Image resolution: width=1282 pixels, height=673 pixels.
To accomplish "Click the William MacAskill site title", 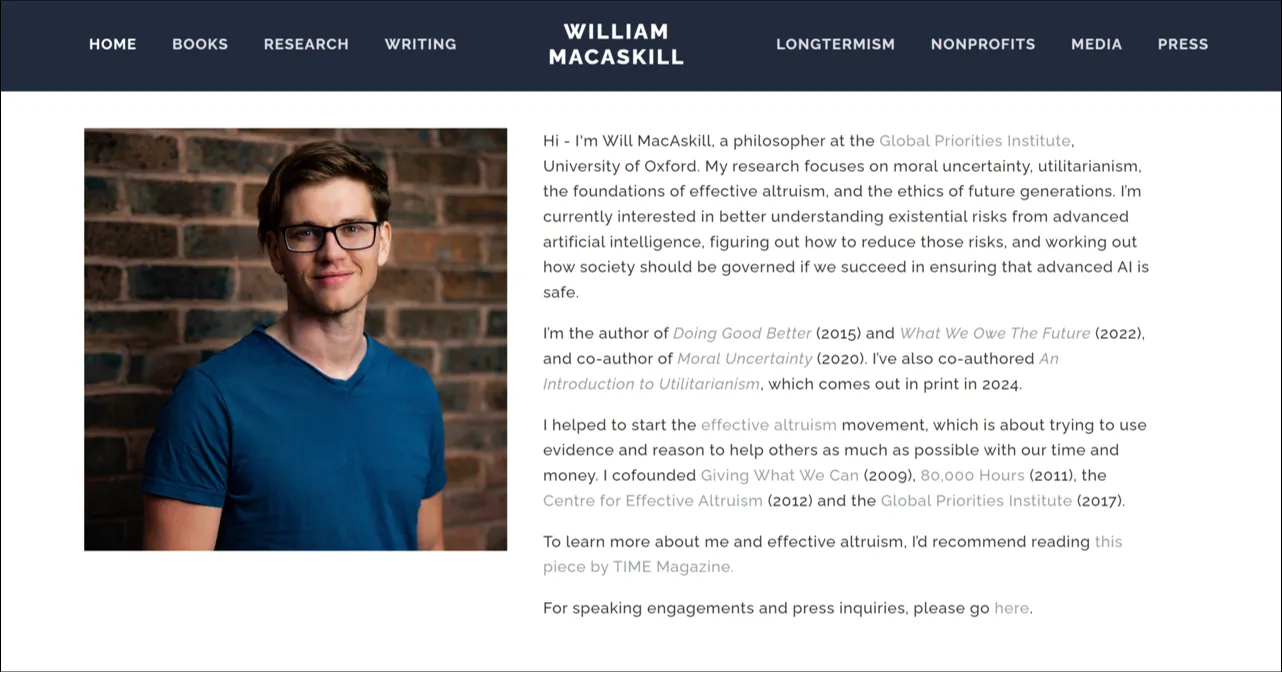I will (616, 45).
